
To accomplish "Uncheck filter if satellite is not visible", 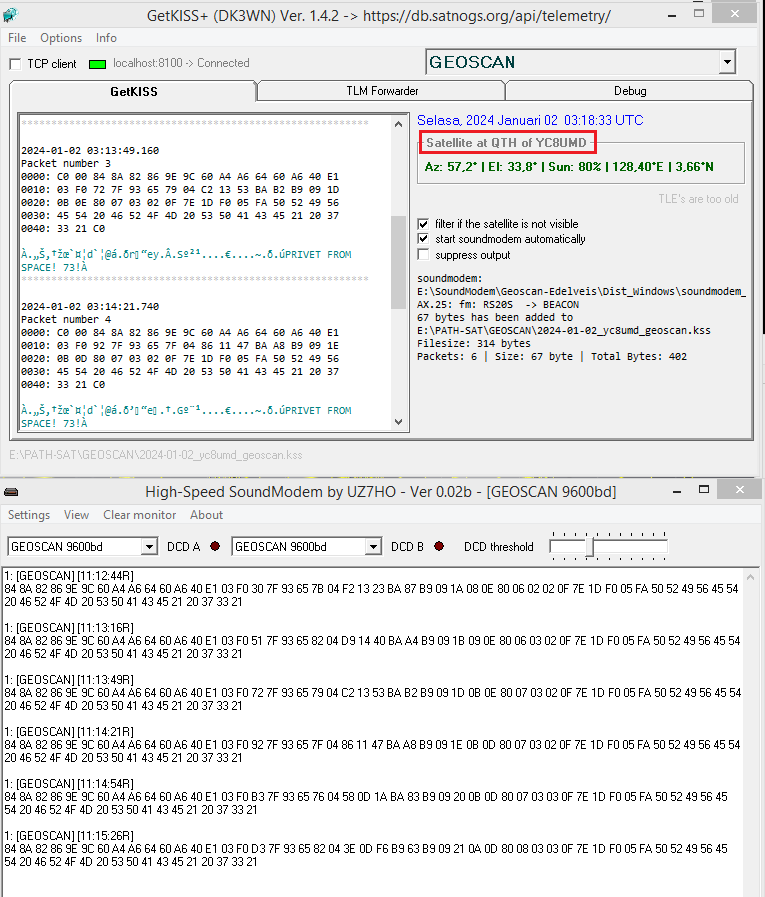I will point(423,224).
